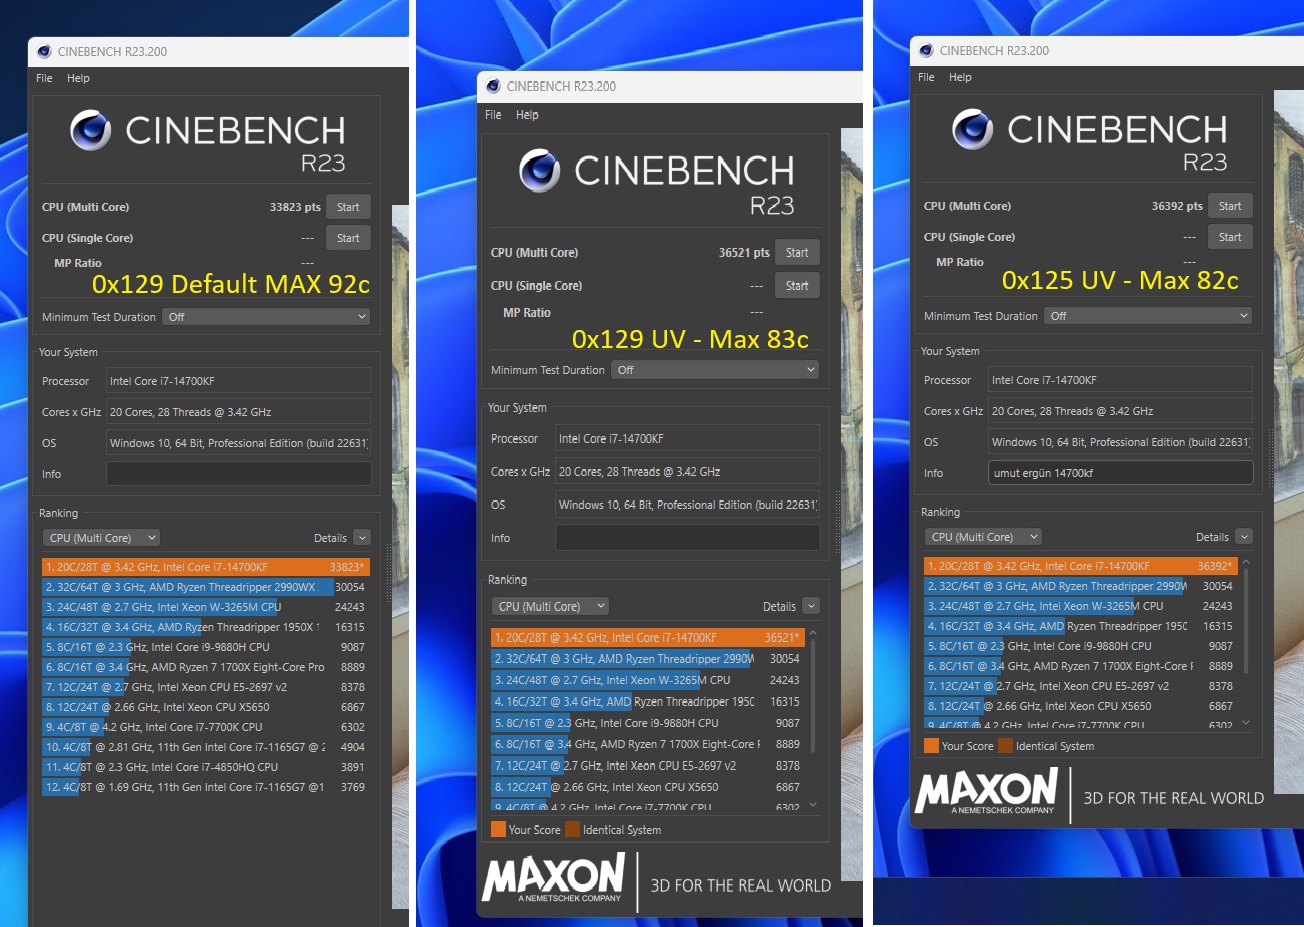Image resolution: width=1304 pixels, height=927 pixels.
Task: Select Xeon W-3265M row in left window
Action: point(206,607)
